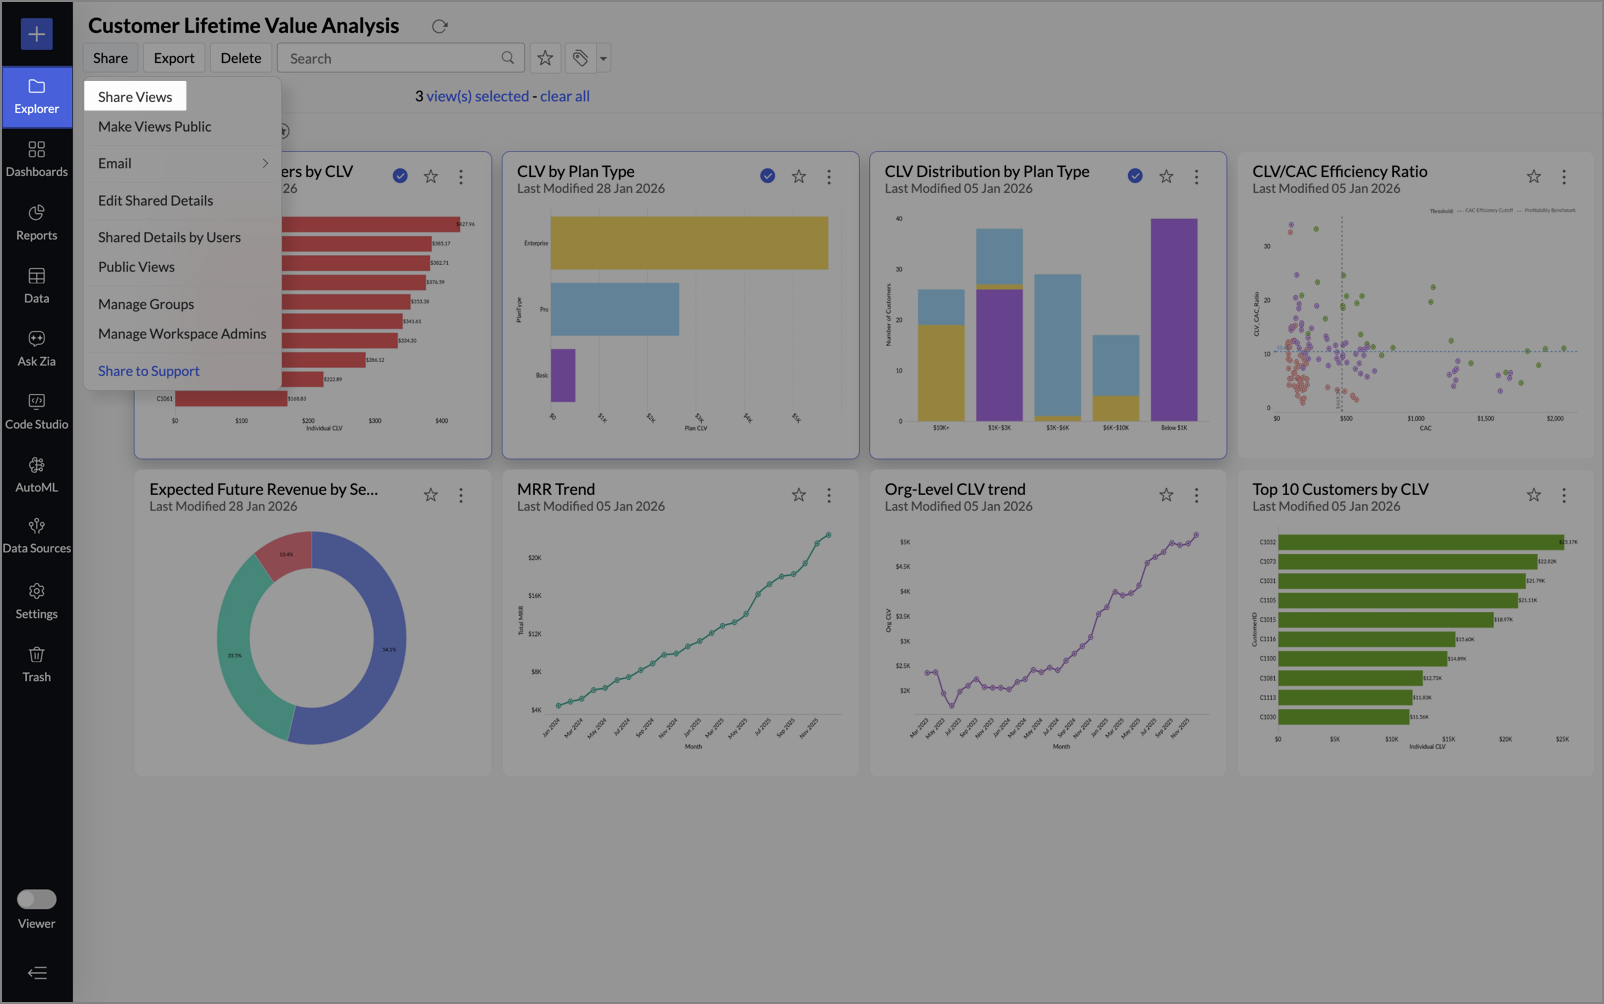Click the clear all link
Viewport: 1604px width, 1004px height.
click(565, 96)
